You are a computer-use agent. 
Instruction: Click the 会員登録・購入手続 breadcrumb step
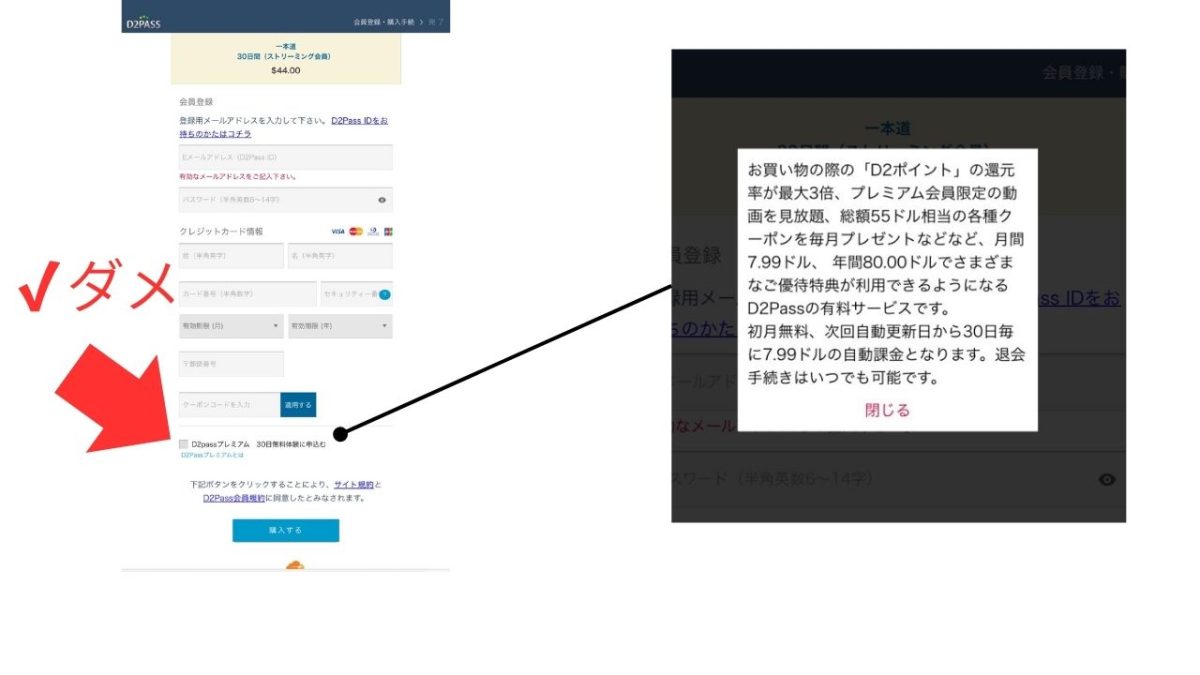(x=384, y=20)
